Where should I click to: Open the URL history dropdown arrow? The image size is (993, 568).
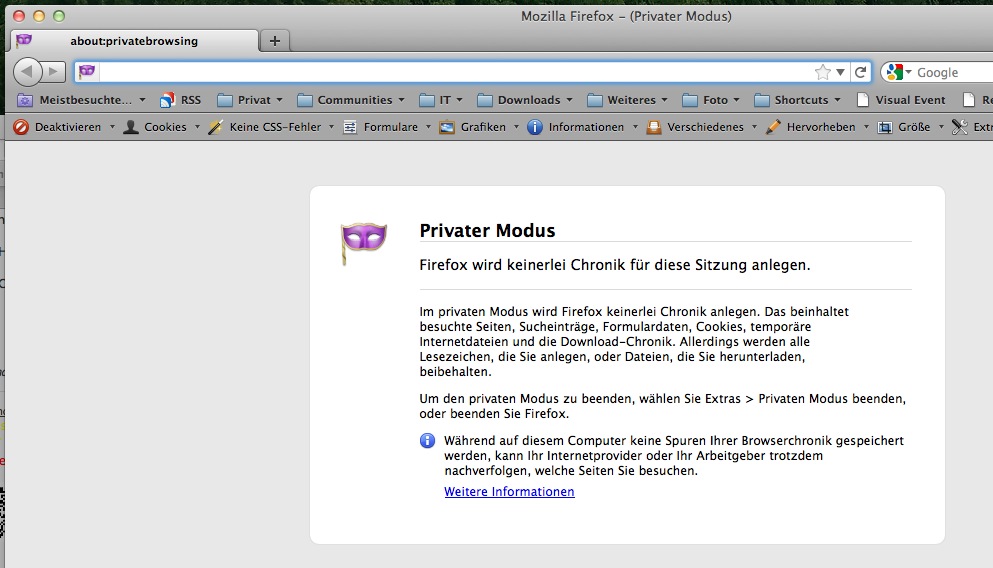(840, 72)
